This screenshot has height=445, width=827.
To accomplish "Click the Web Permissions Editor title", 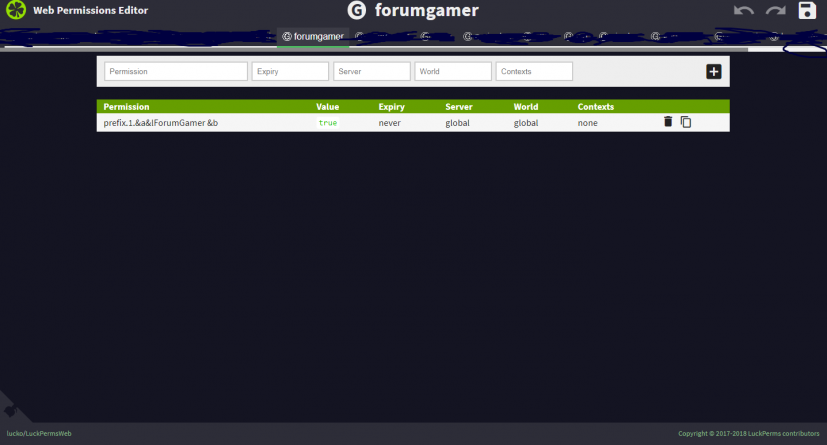I will [x=91, y=10].
